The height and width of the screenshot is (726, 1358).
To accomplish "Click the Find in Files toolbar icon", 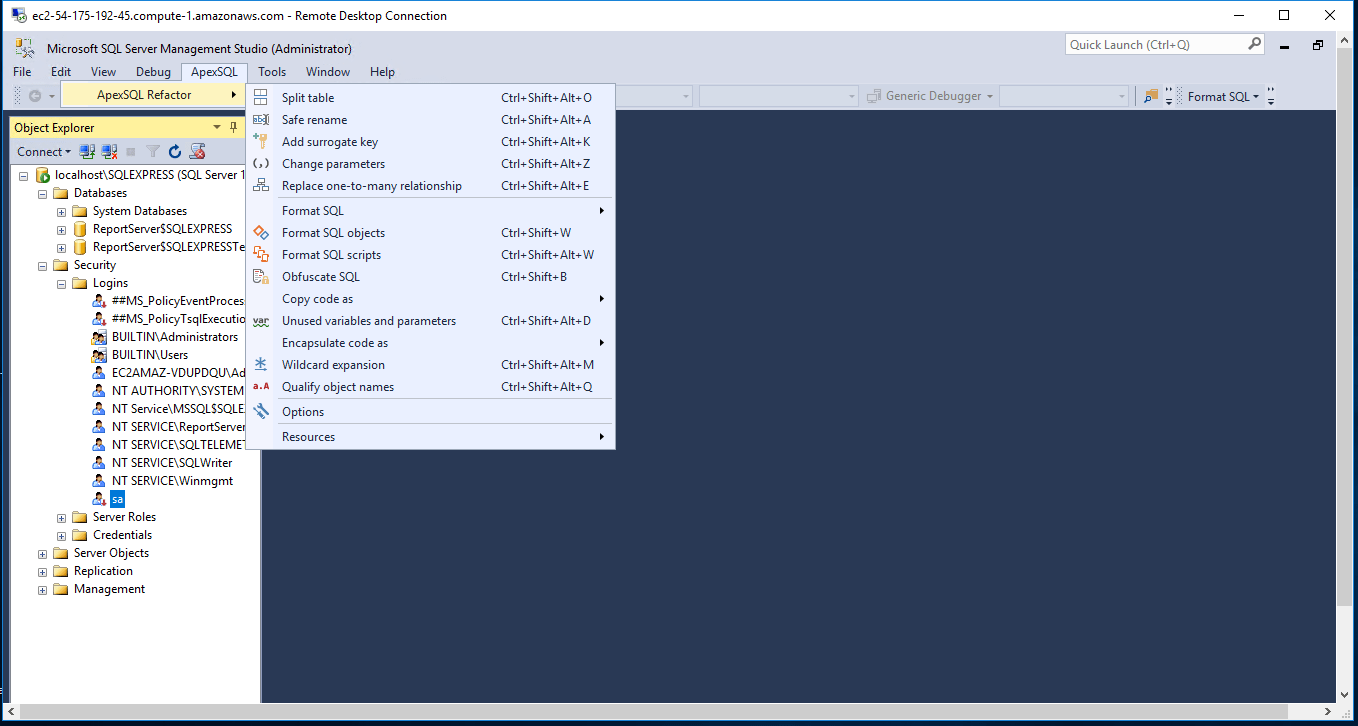I will [1151, 97].
